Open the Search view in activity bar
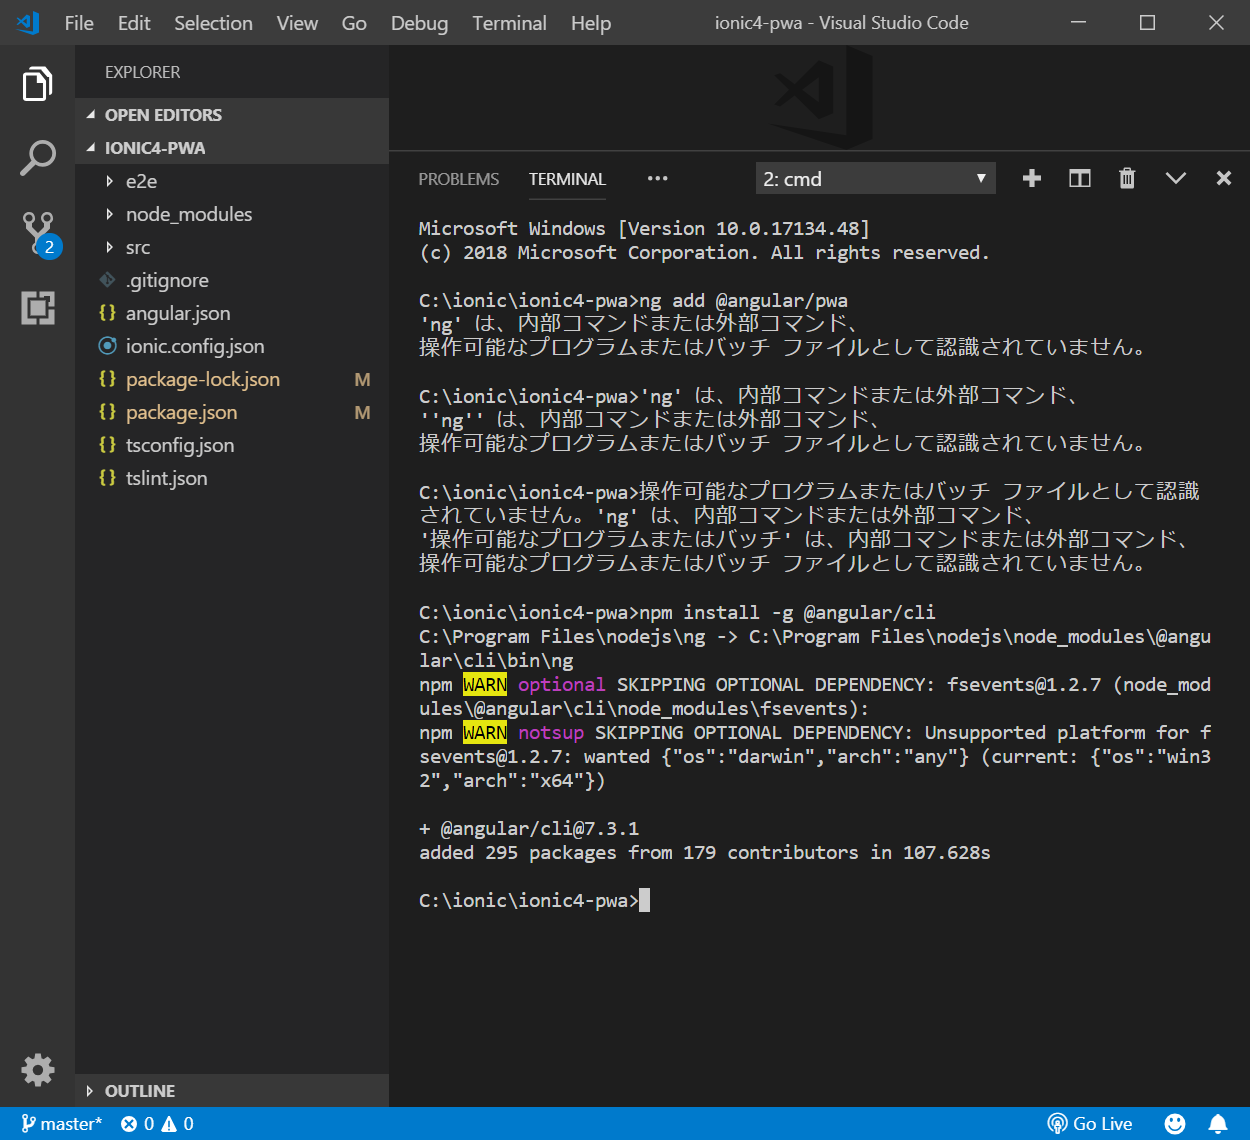Screen dimensions: 1250x1140 (37, 158)
